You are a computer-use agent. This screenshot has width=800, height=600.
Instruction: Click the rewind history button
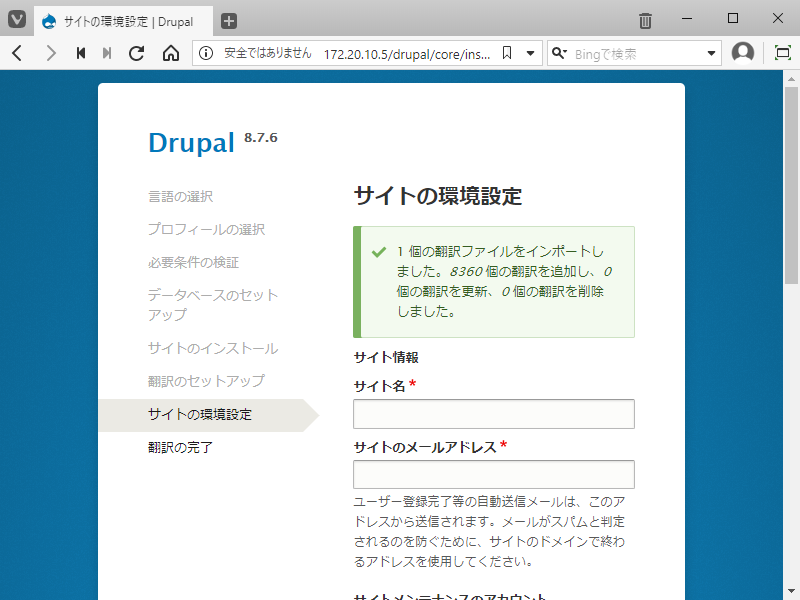pyautogui.click(x=81, y=53)
